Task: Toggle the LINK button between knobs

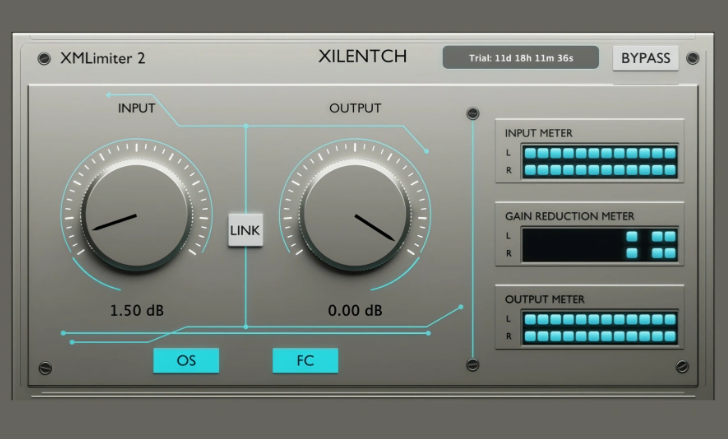Action: 246,230
